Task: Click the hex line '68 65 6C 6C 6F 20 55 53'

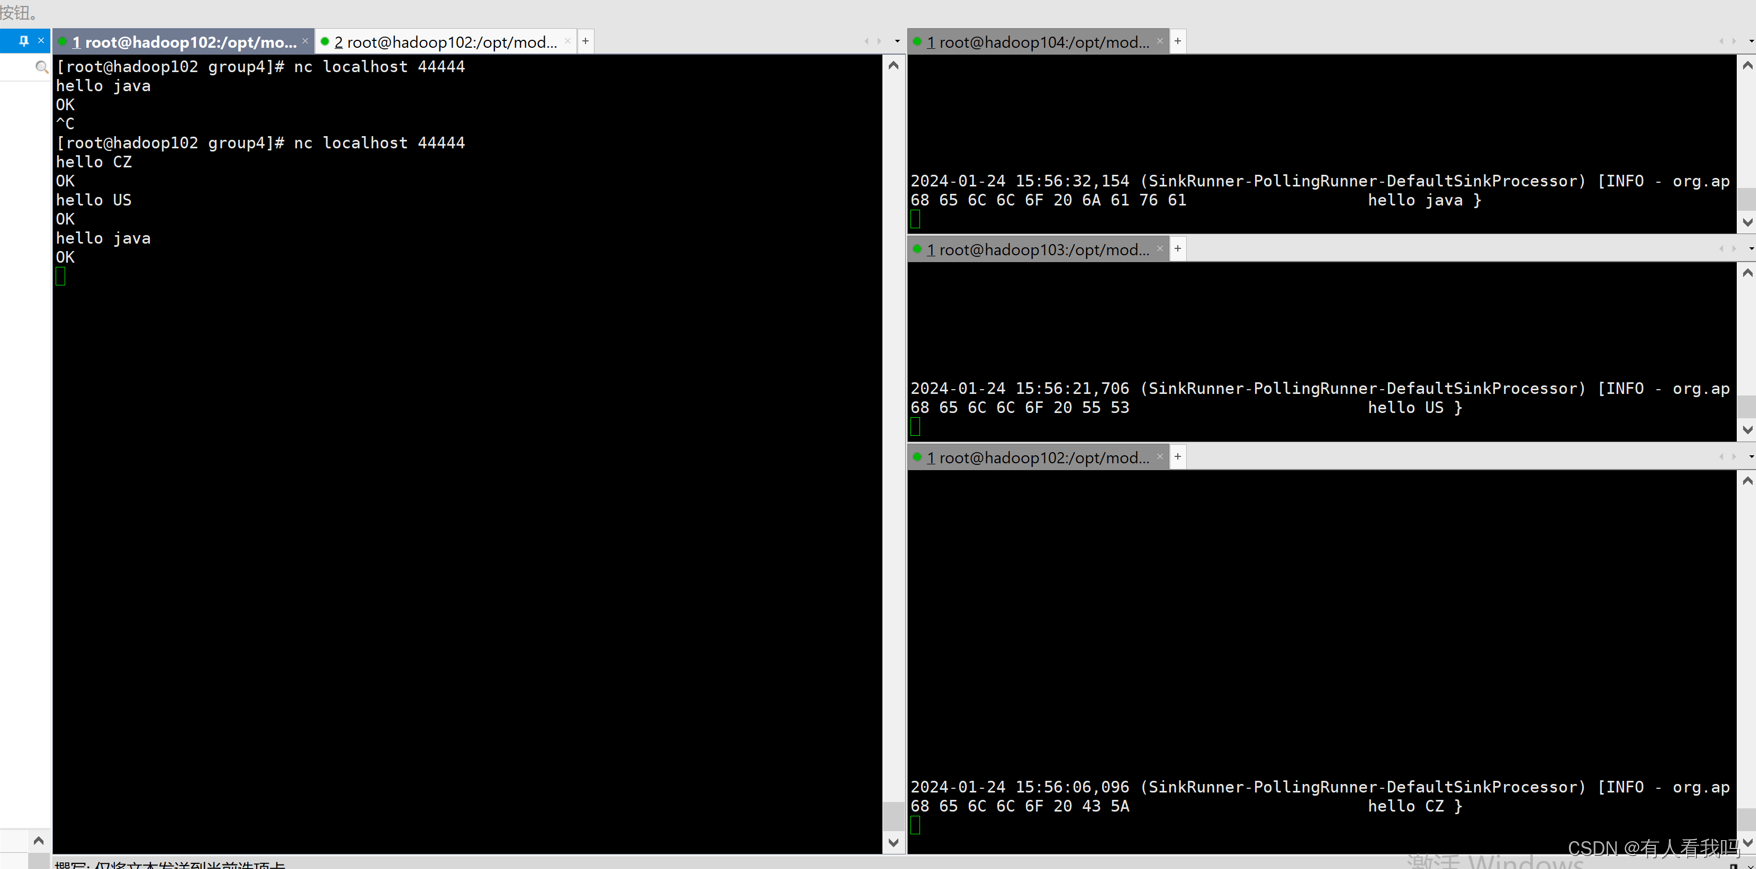Action: pyautogui.click(x=1020, y=407)
